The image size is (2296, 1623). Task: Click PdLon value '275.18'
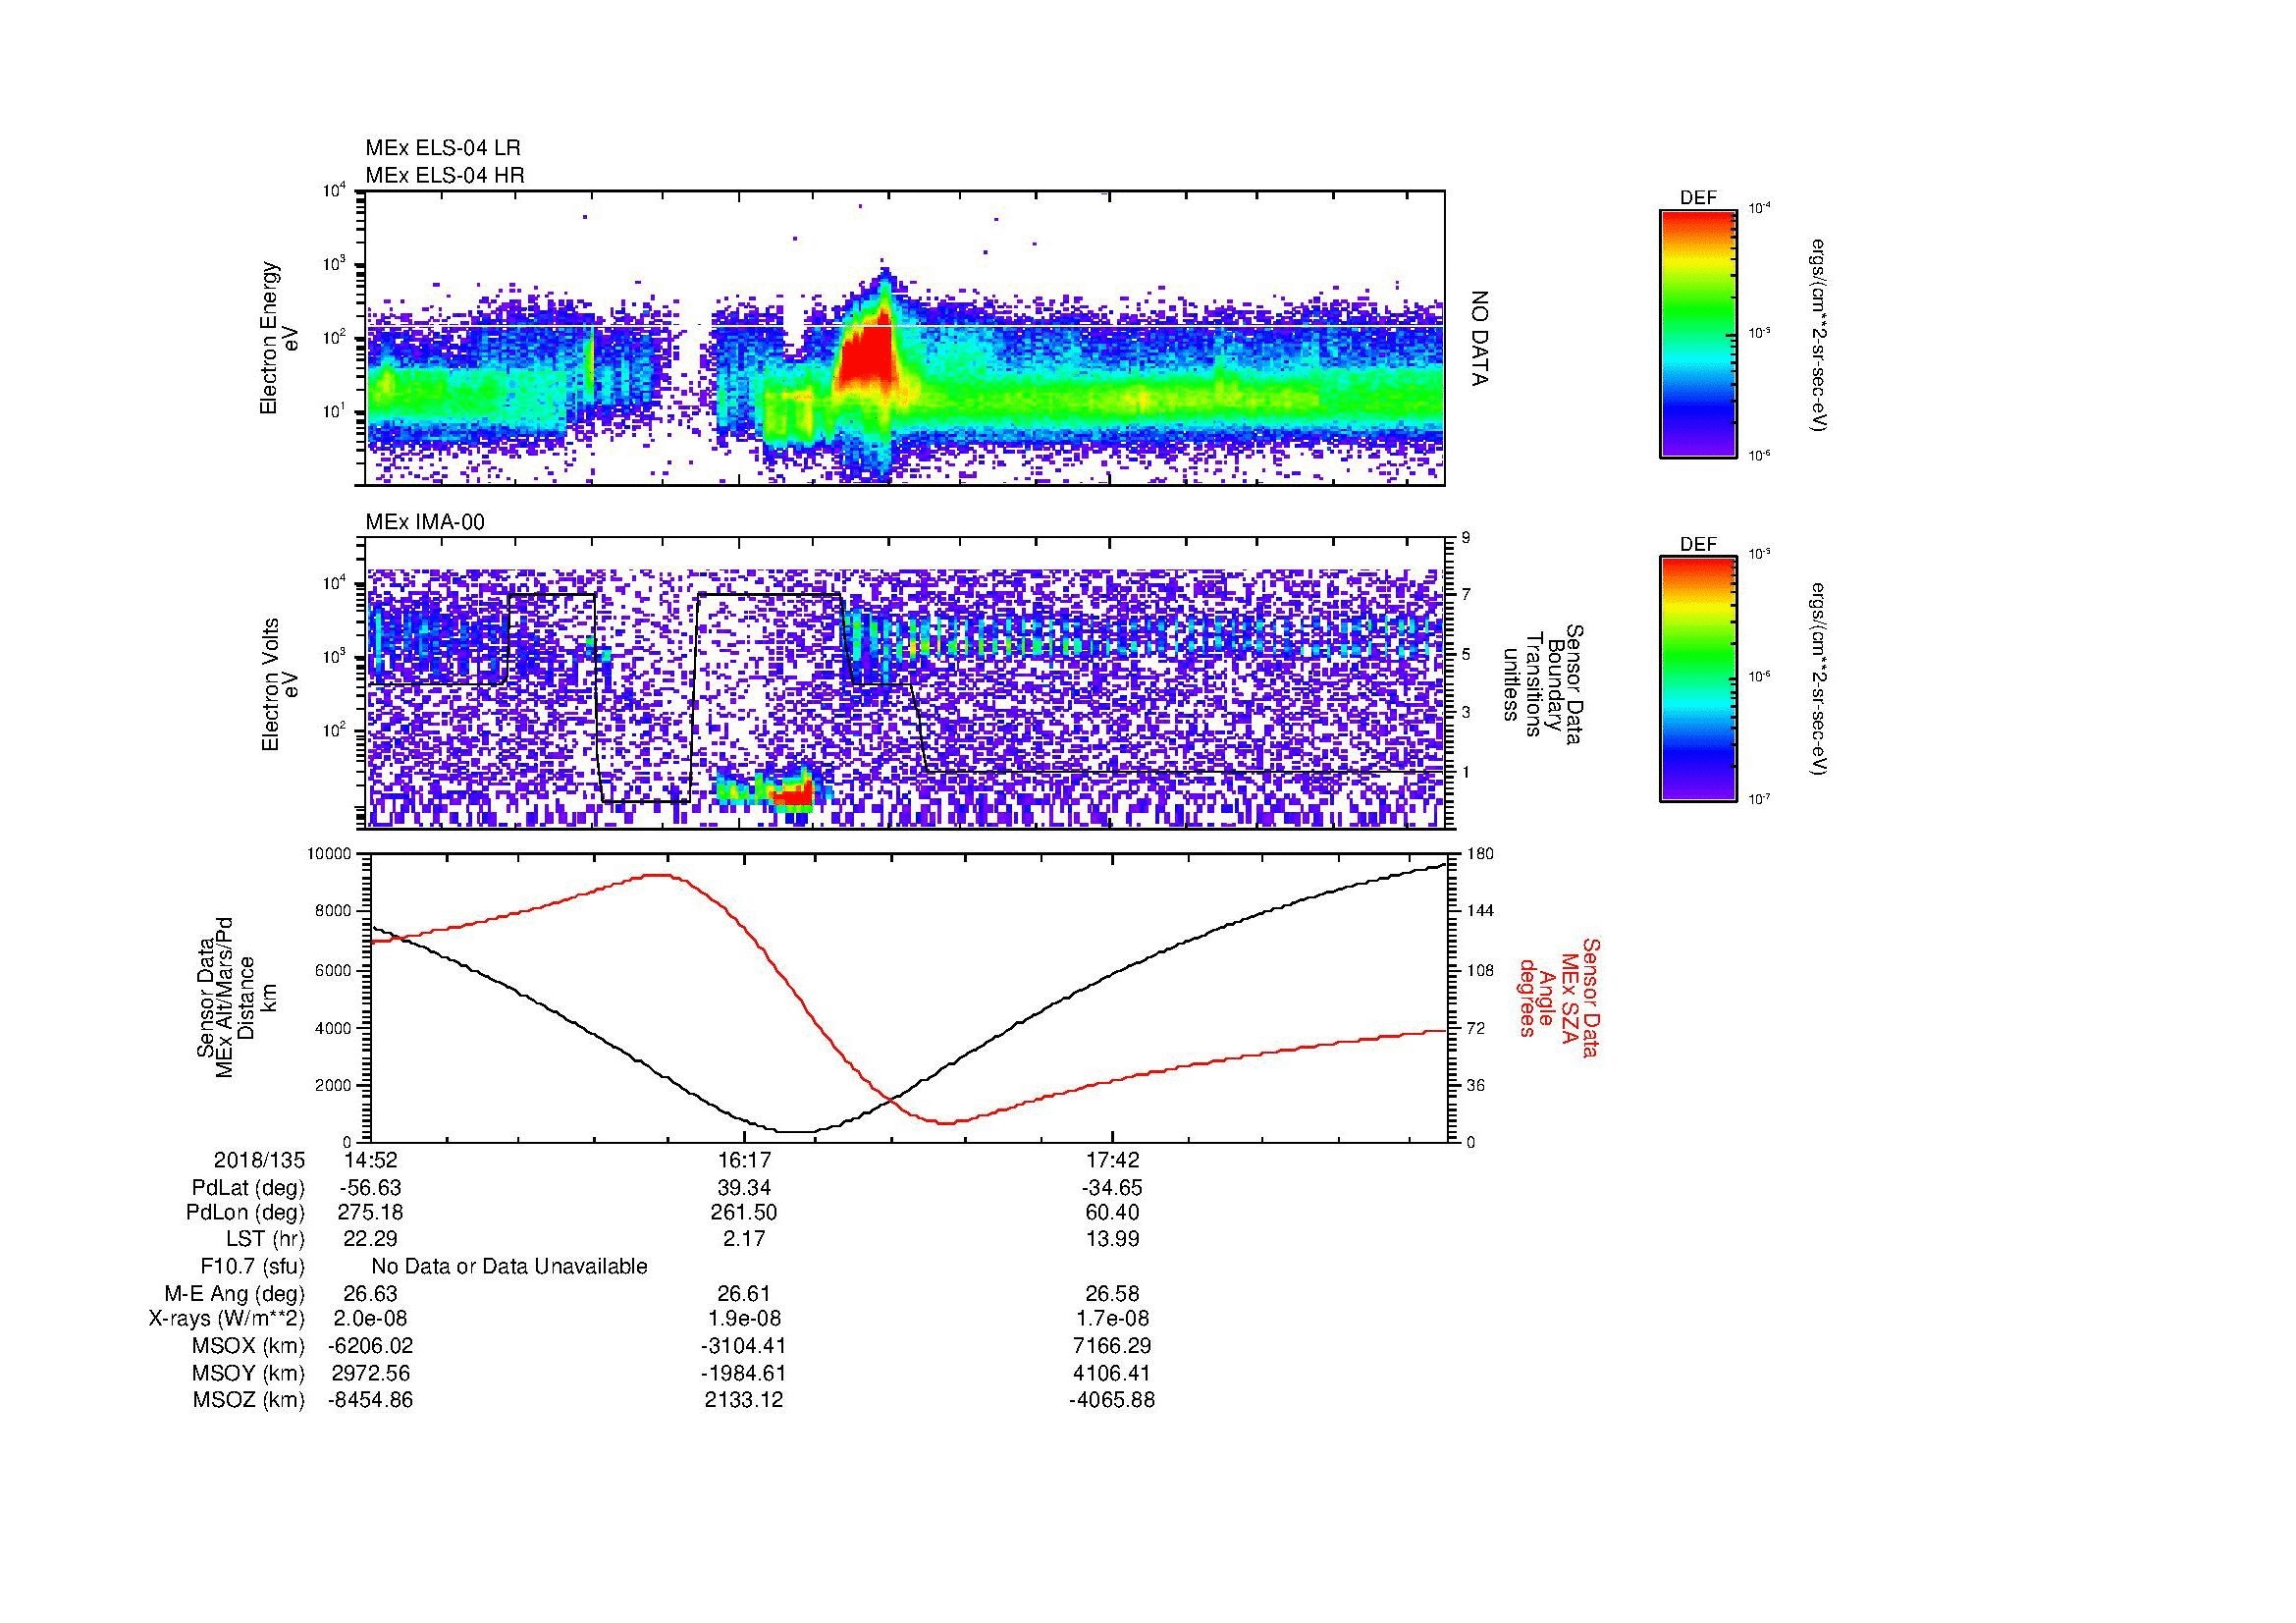(371, 1213)
